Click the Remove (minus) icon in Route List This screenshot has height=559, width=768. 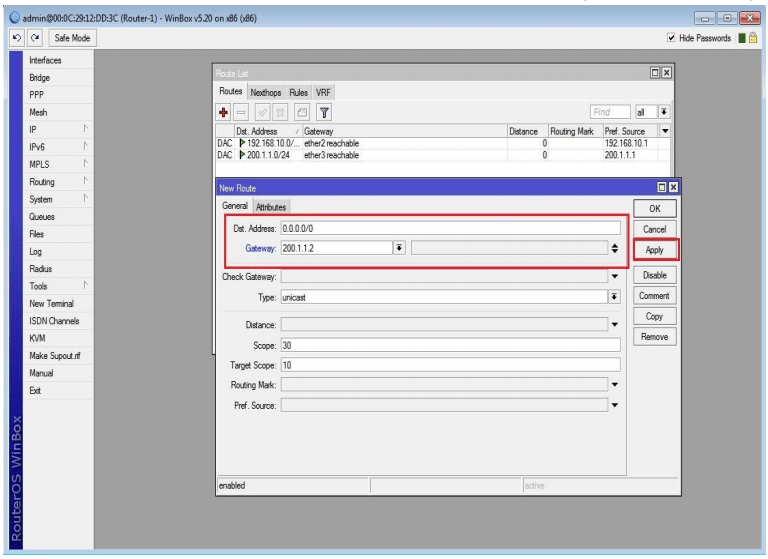click(243, 113)
